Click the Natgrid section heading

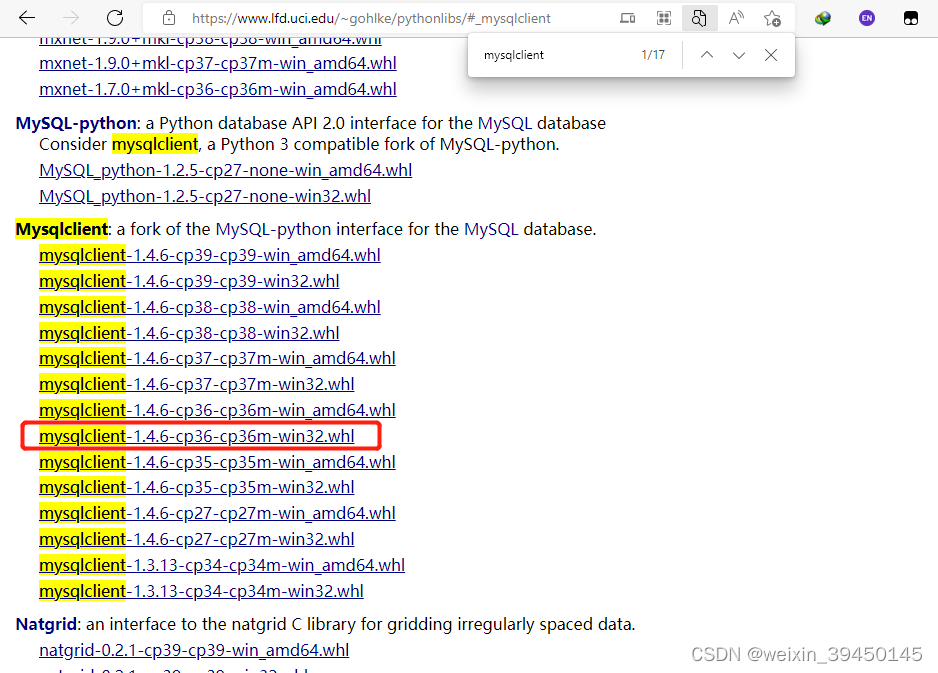pos(46,625)
